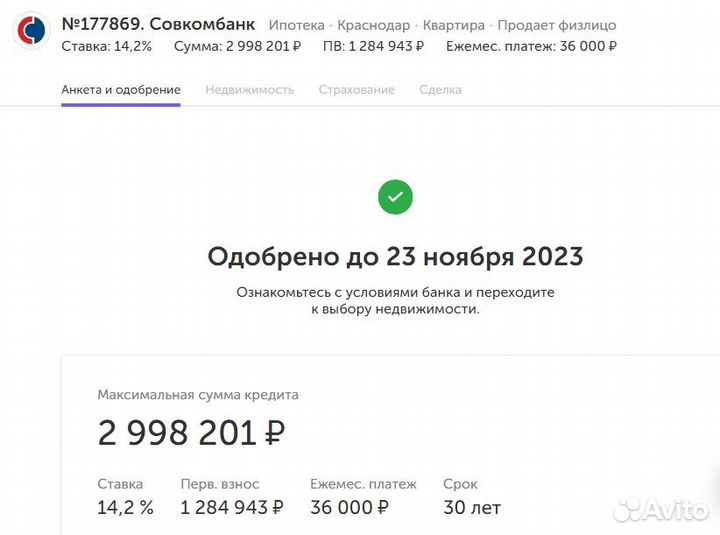Switch to the Недвижимость tab

pyautogui.click(x=250, y=90)
